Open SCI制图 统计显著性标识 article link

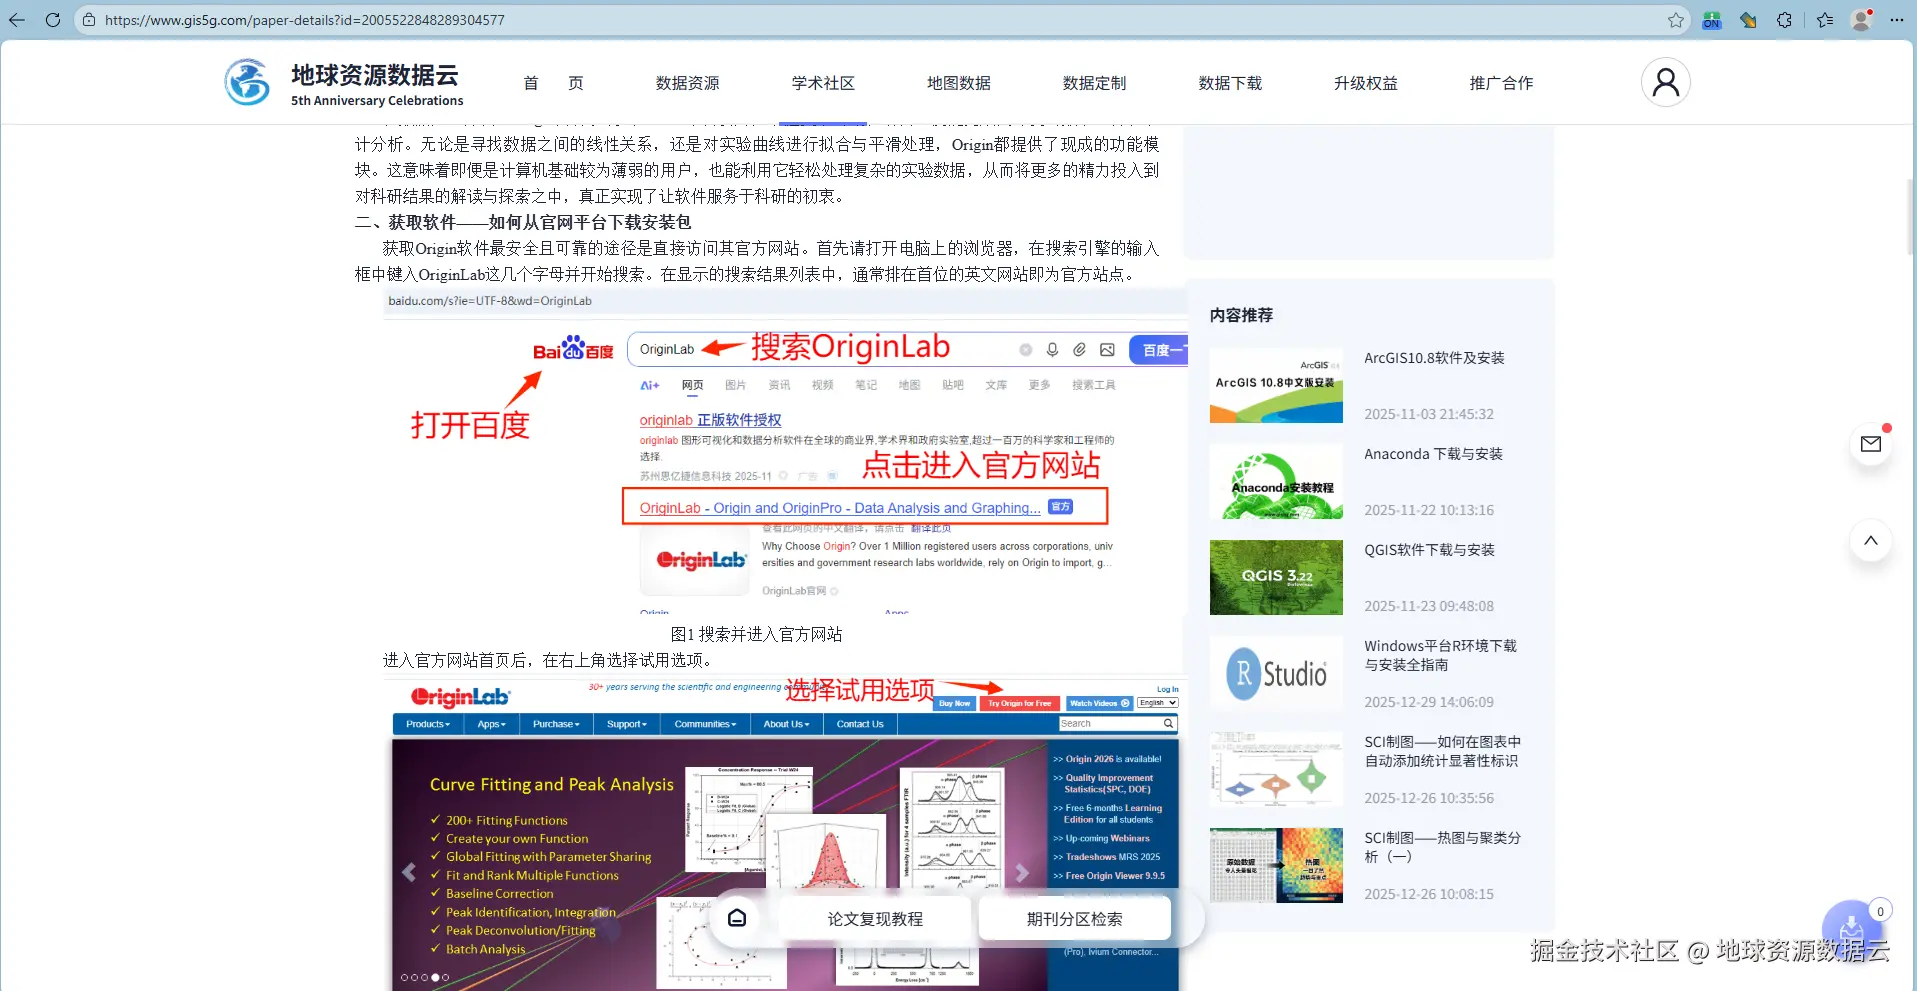(x=1442, y=751)
